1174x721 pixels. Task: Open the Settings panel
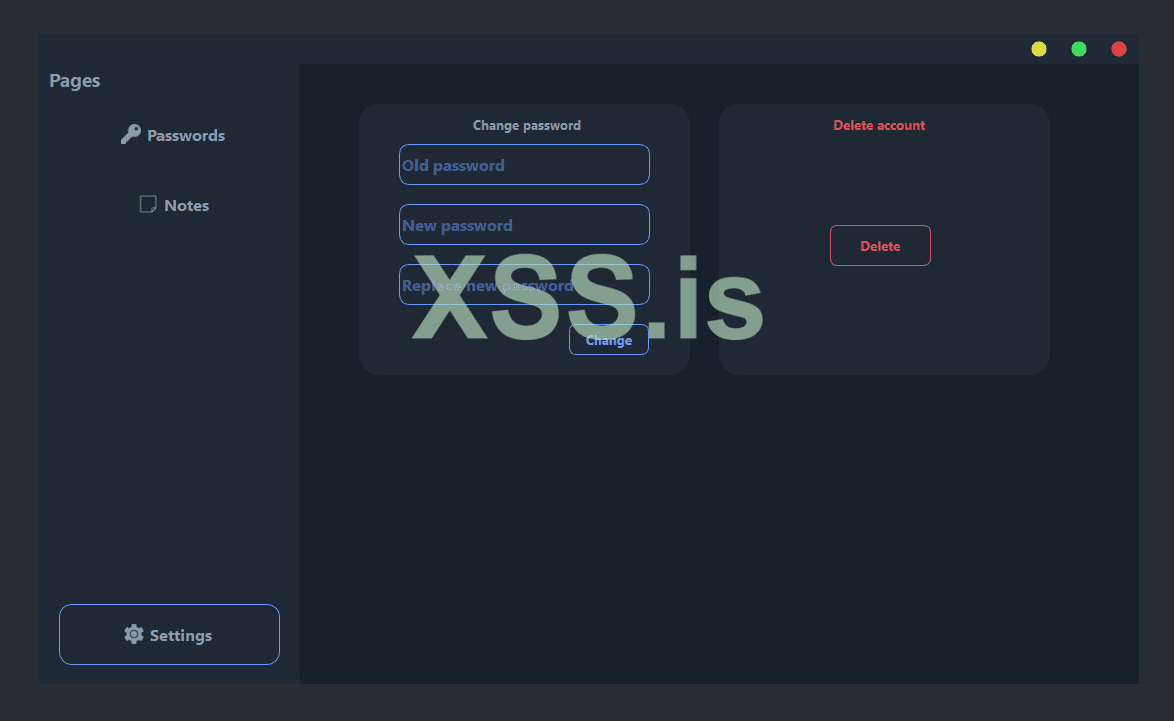coord(169,634)
